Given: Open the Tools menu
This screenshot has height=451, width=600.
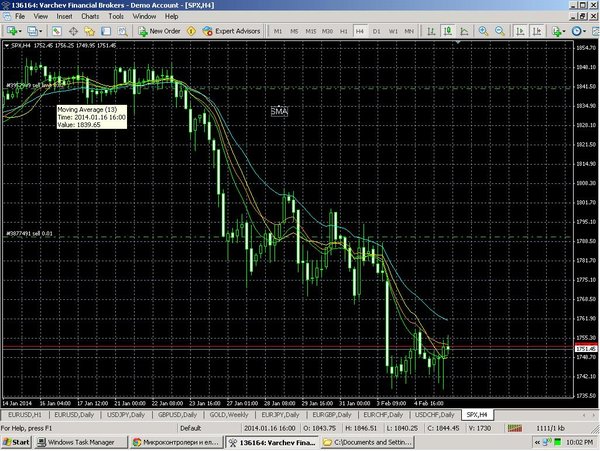Looking at the screenshot, I should click(116, 16).
